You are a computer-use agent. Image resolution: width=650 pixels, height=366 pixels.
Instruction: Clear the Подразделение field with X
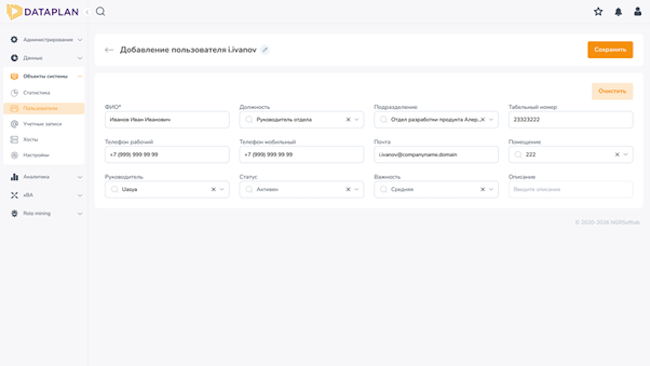483,120
